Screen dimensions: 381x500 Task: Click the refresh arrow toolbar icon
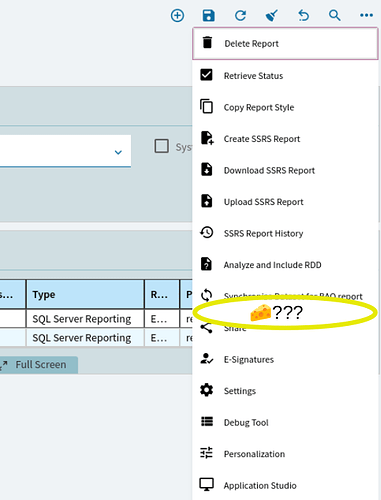(x=240, y=16)
